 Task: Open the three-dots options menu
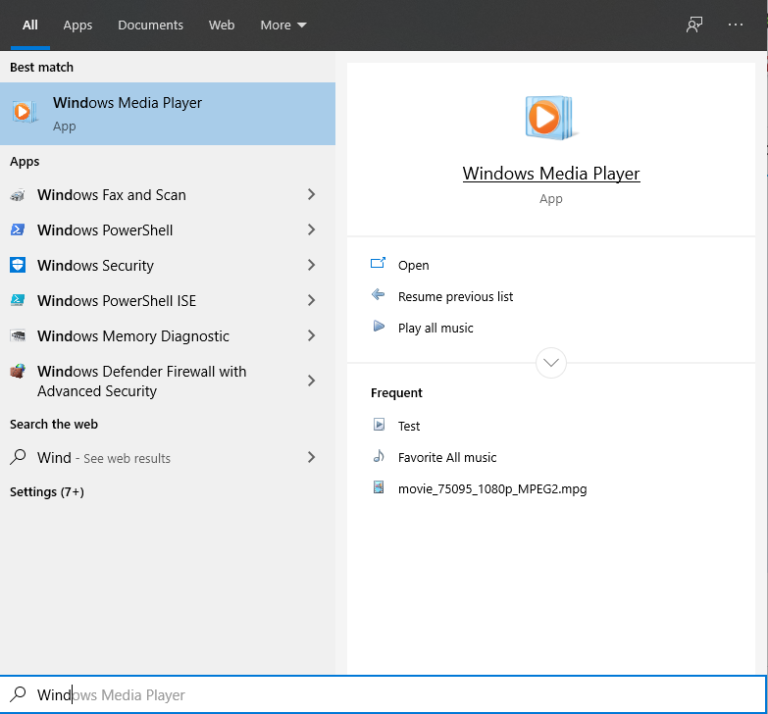point(736,25)
